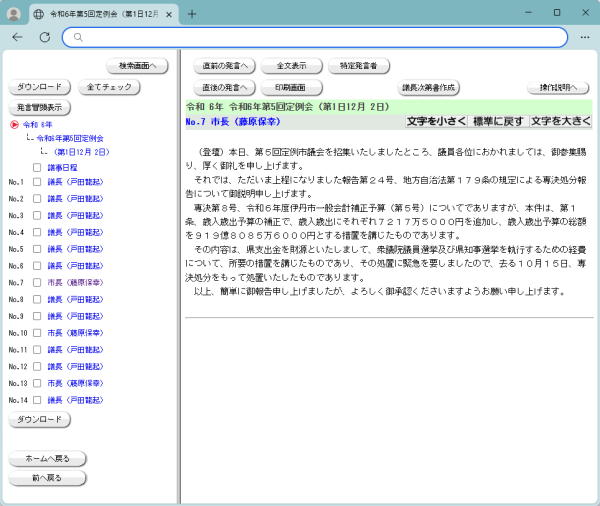This screenshot has width=600, height=506.
Task: Click the ホームへ戻る button
Action: pyautogui.click(x=47, y=459)
